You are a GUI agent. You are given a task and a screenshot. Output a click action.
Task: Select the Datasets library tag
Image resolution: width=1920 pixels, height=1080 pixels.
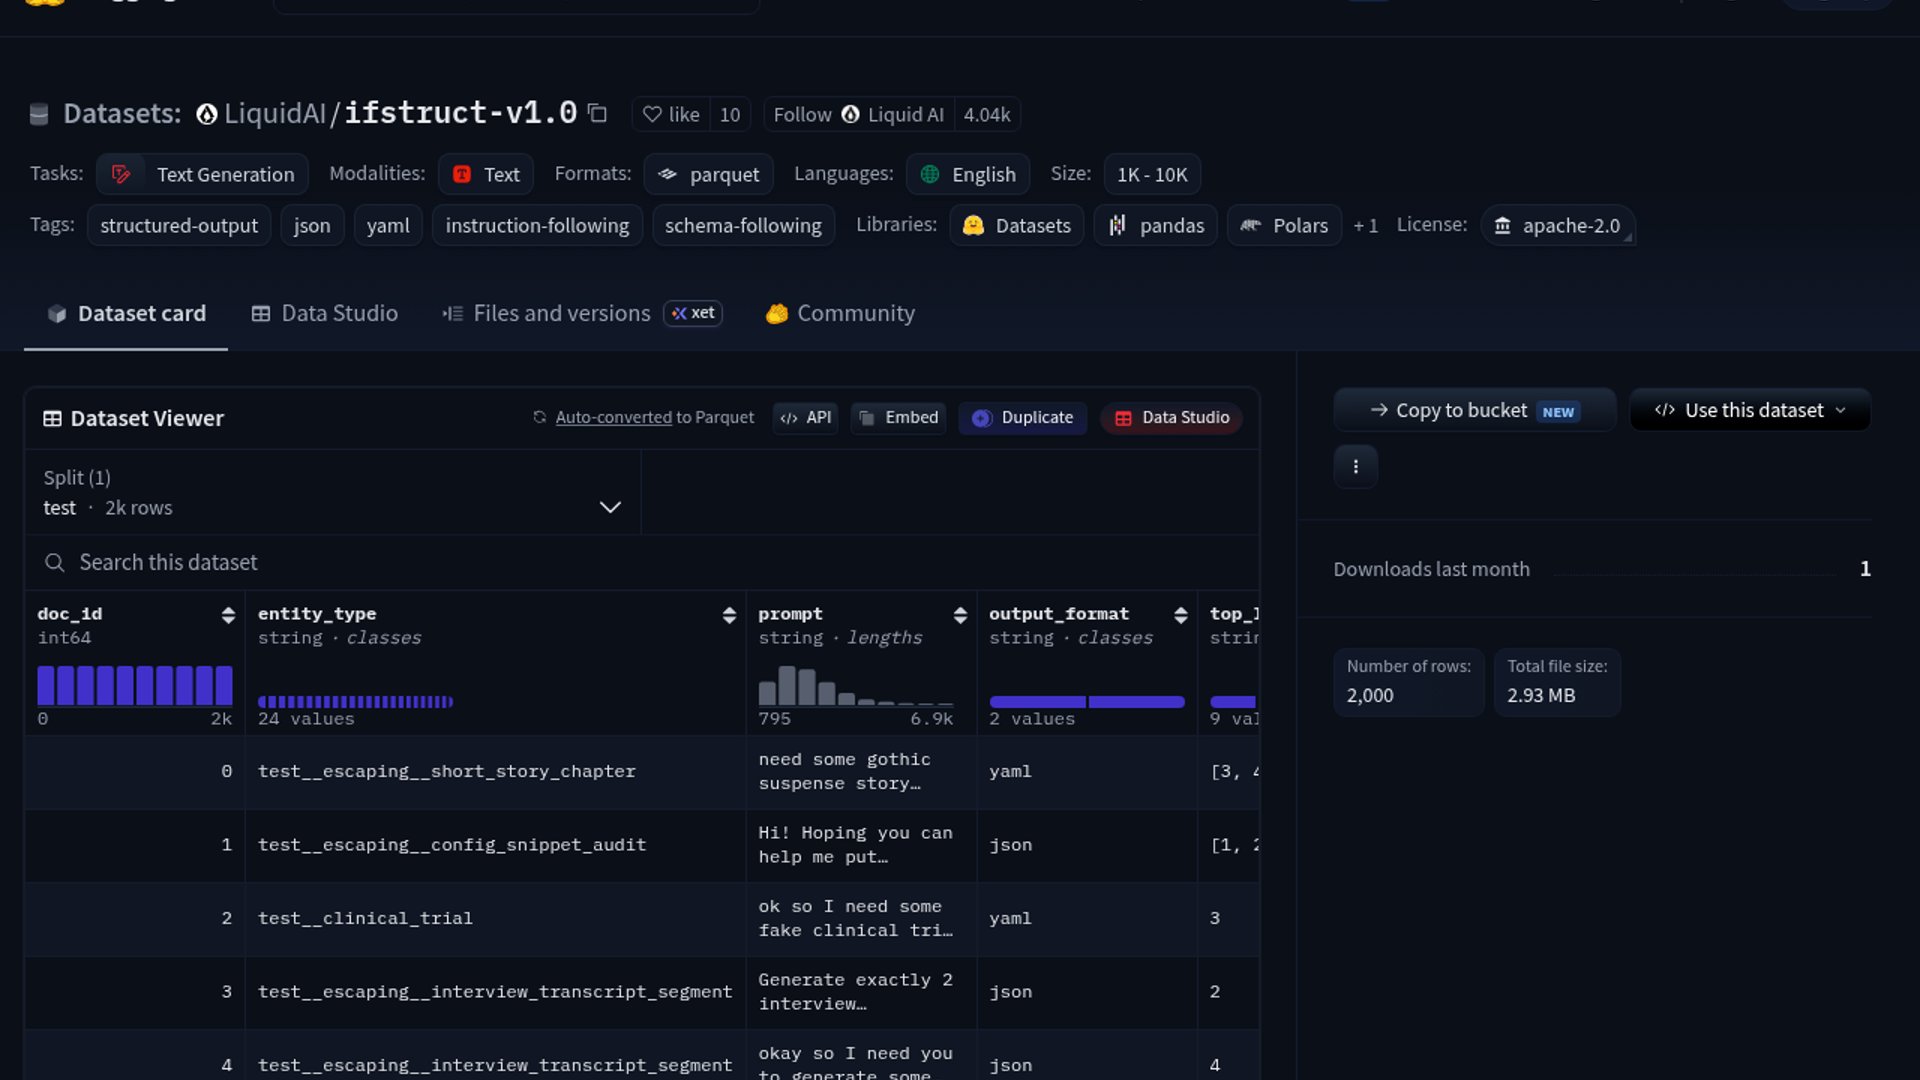tap(1017, 225)
